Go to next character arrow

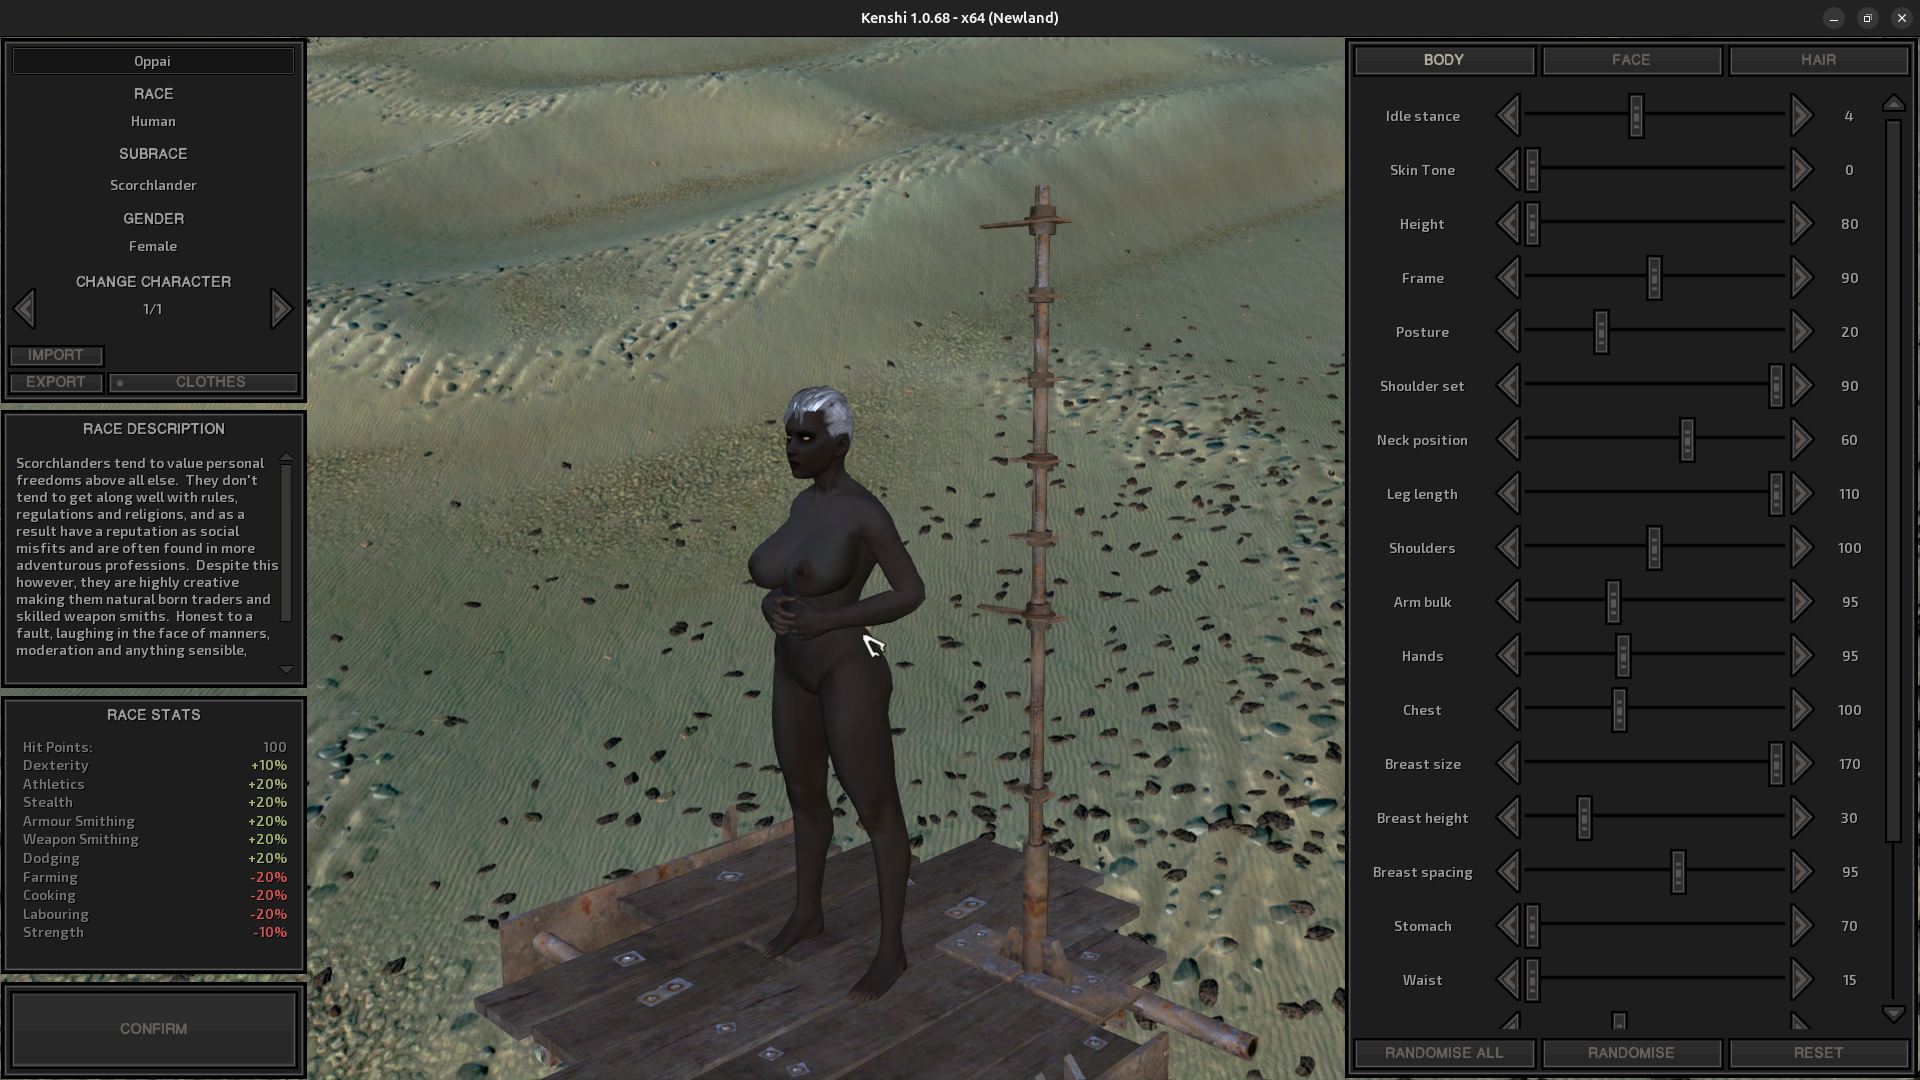tap(281, 309)
